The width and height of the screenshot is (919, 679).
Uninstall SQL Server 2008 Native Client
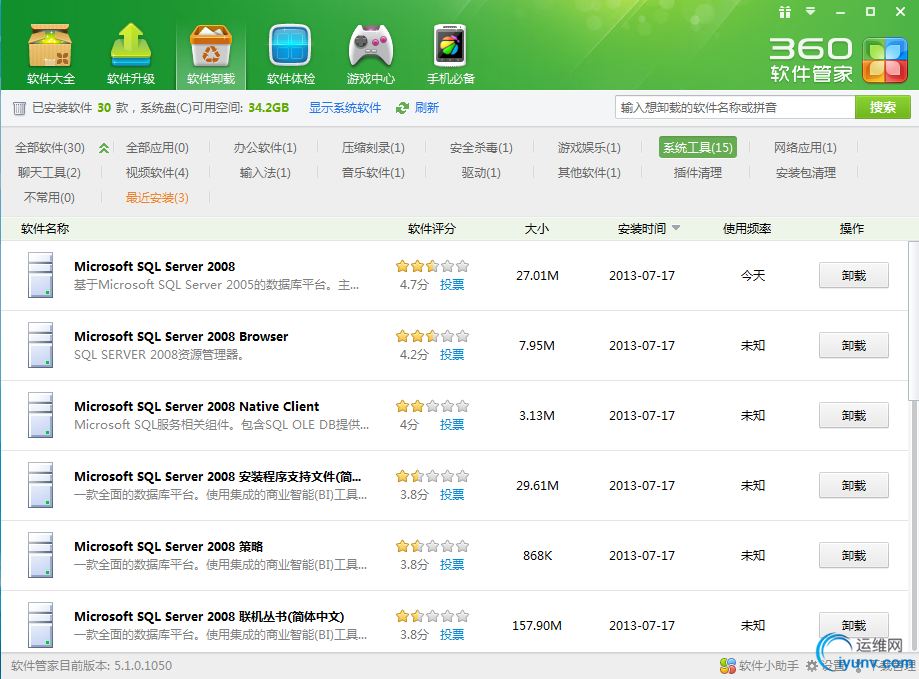[x=853, y=415]
